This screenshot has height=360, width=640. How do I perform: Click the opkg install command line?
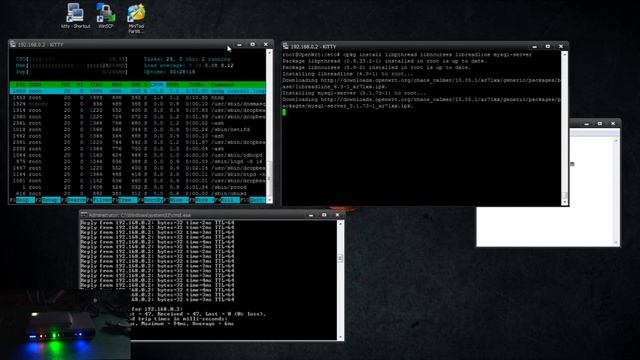coord(407,55)
